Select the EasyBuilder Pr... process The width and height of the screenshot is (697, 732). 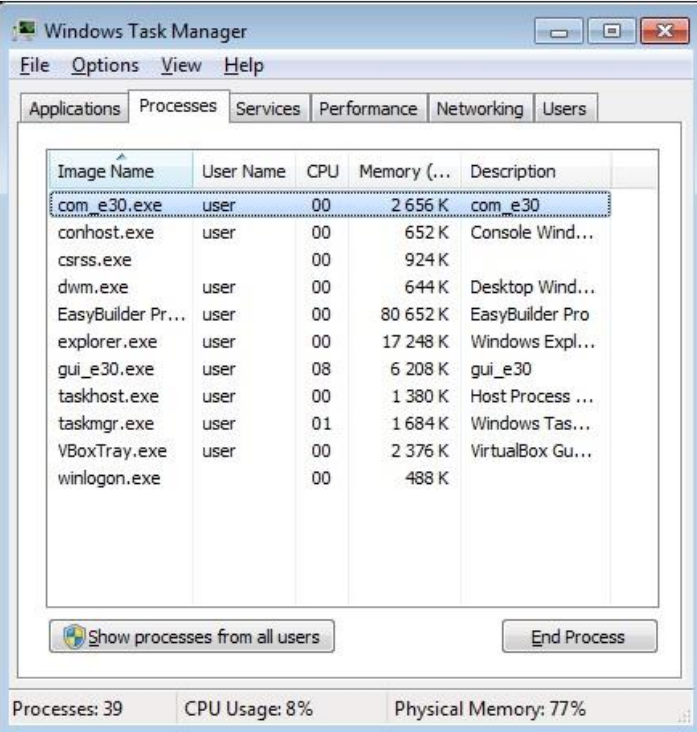click(330, 314)
